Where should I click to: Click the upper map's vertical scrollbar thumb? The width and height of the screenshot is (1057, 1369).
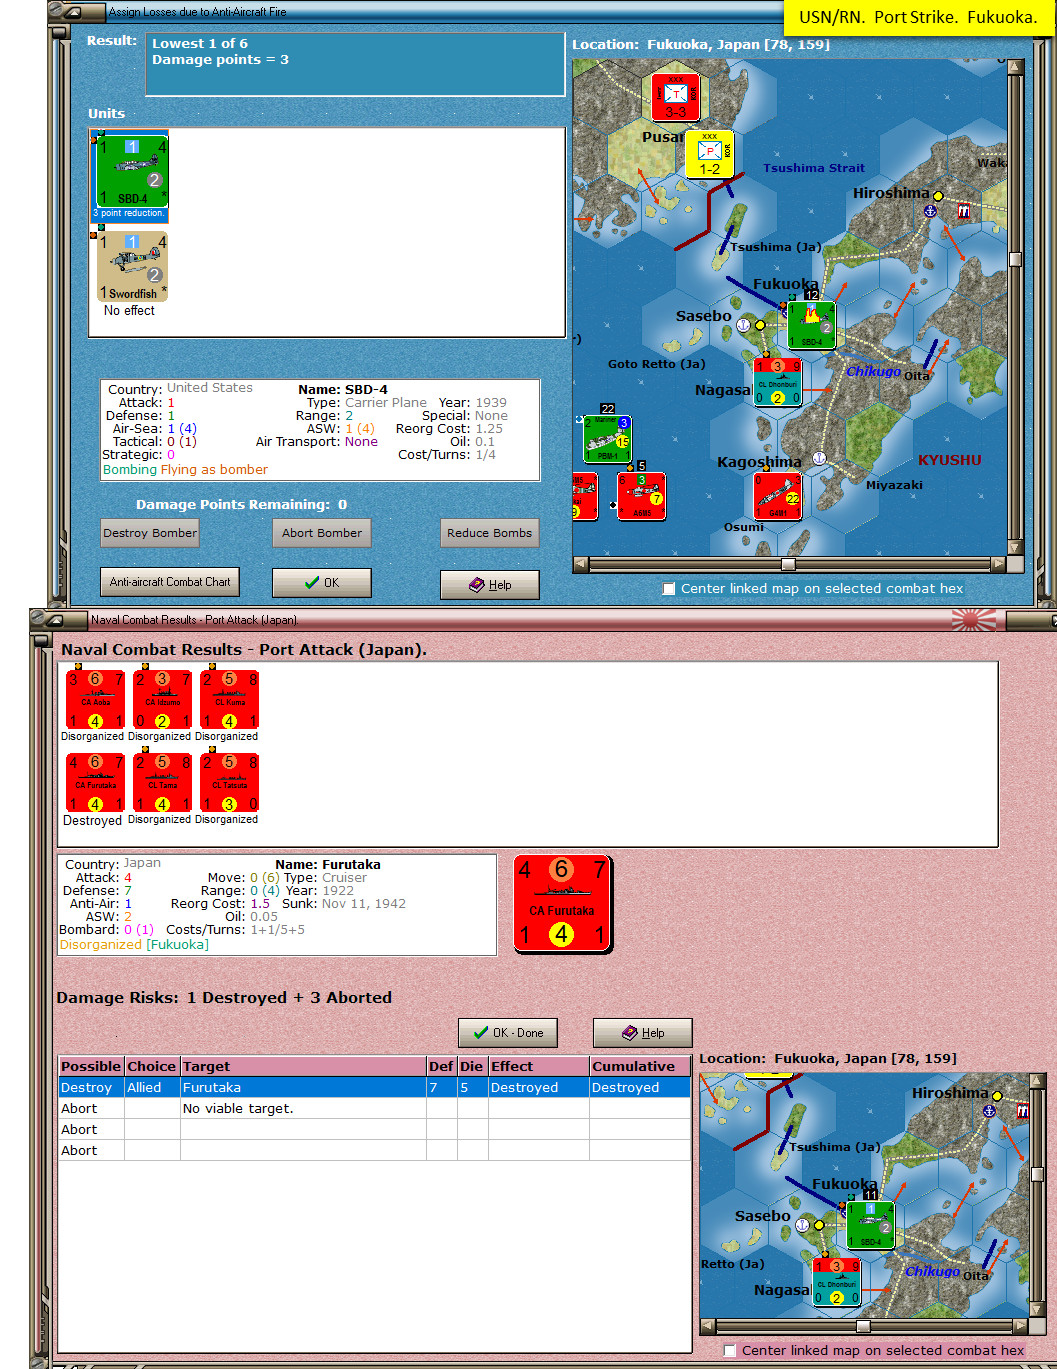click(x=1016, y=259)
